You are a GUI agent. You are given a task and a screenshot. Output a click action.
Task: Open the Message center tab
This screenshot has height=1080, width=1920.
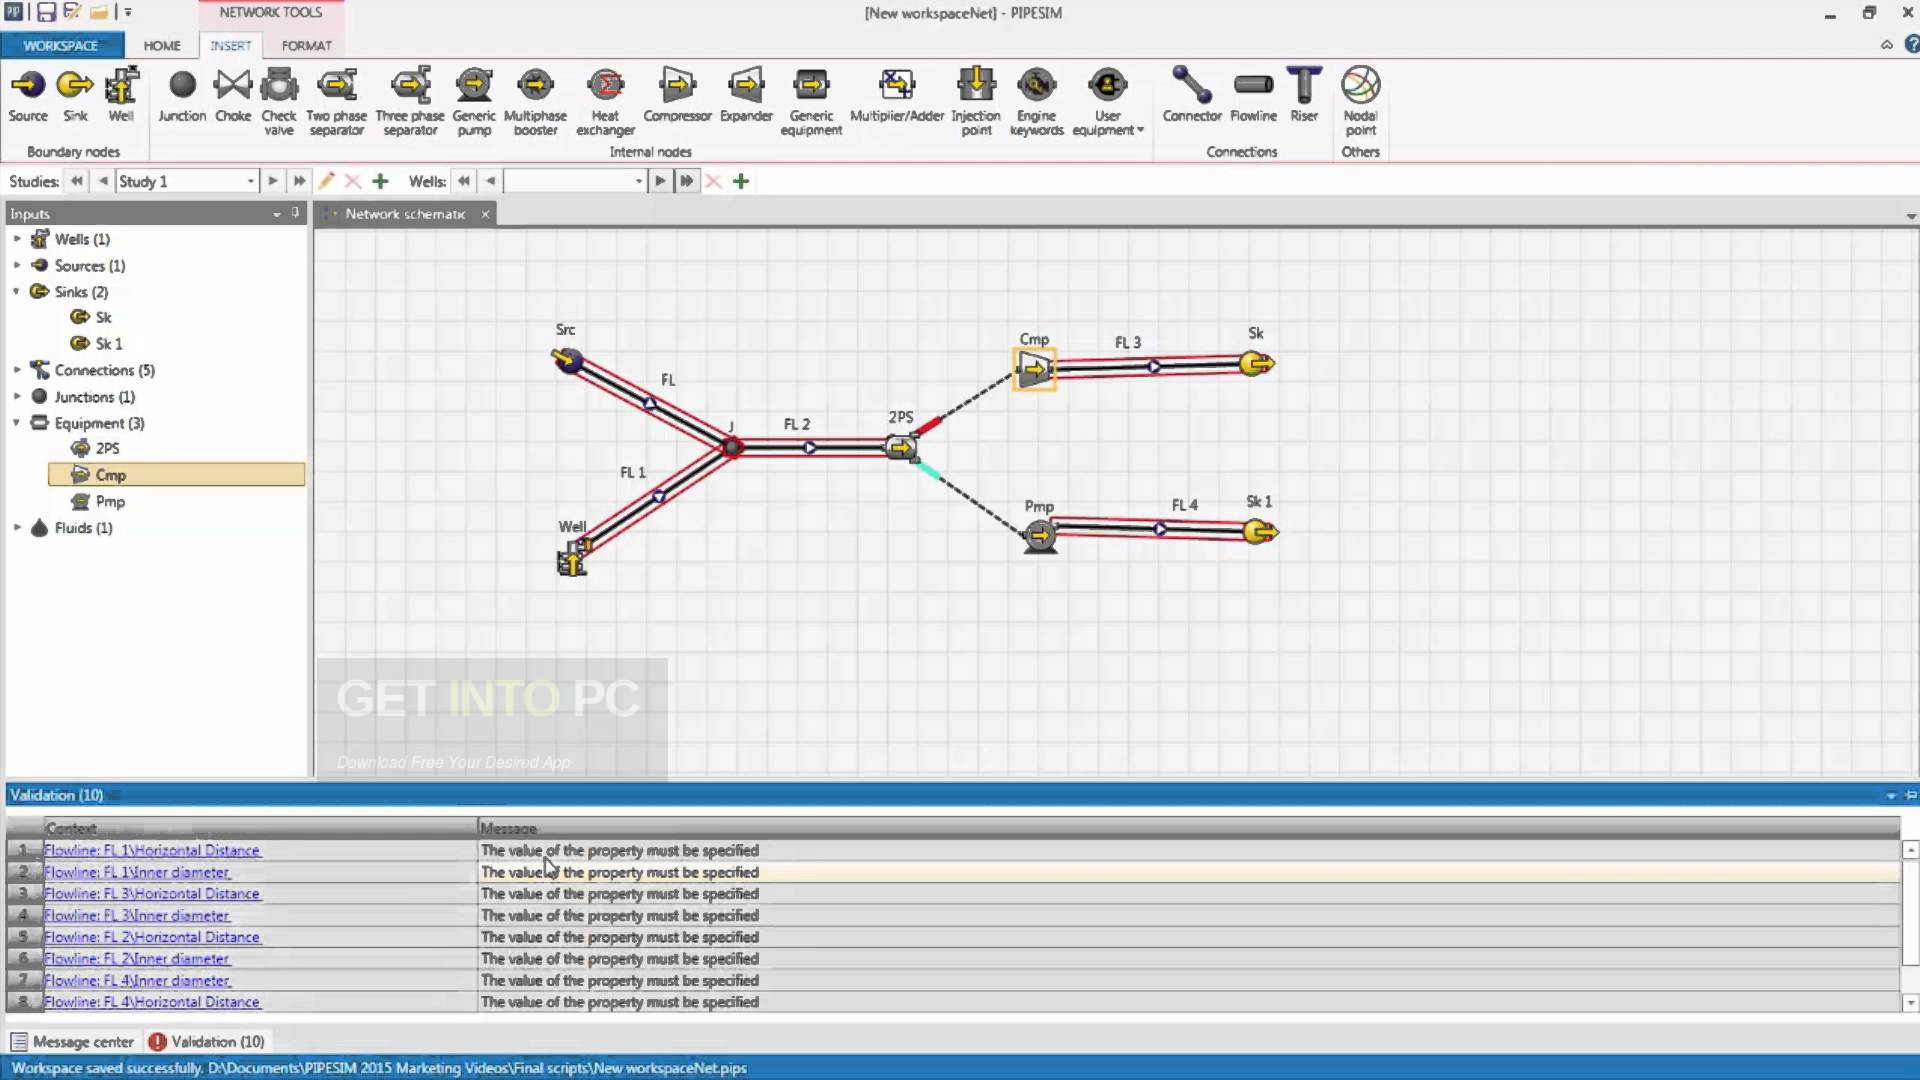coord(72,1041)
